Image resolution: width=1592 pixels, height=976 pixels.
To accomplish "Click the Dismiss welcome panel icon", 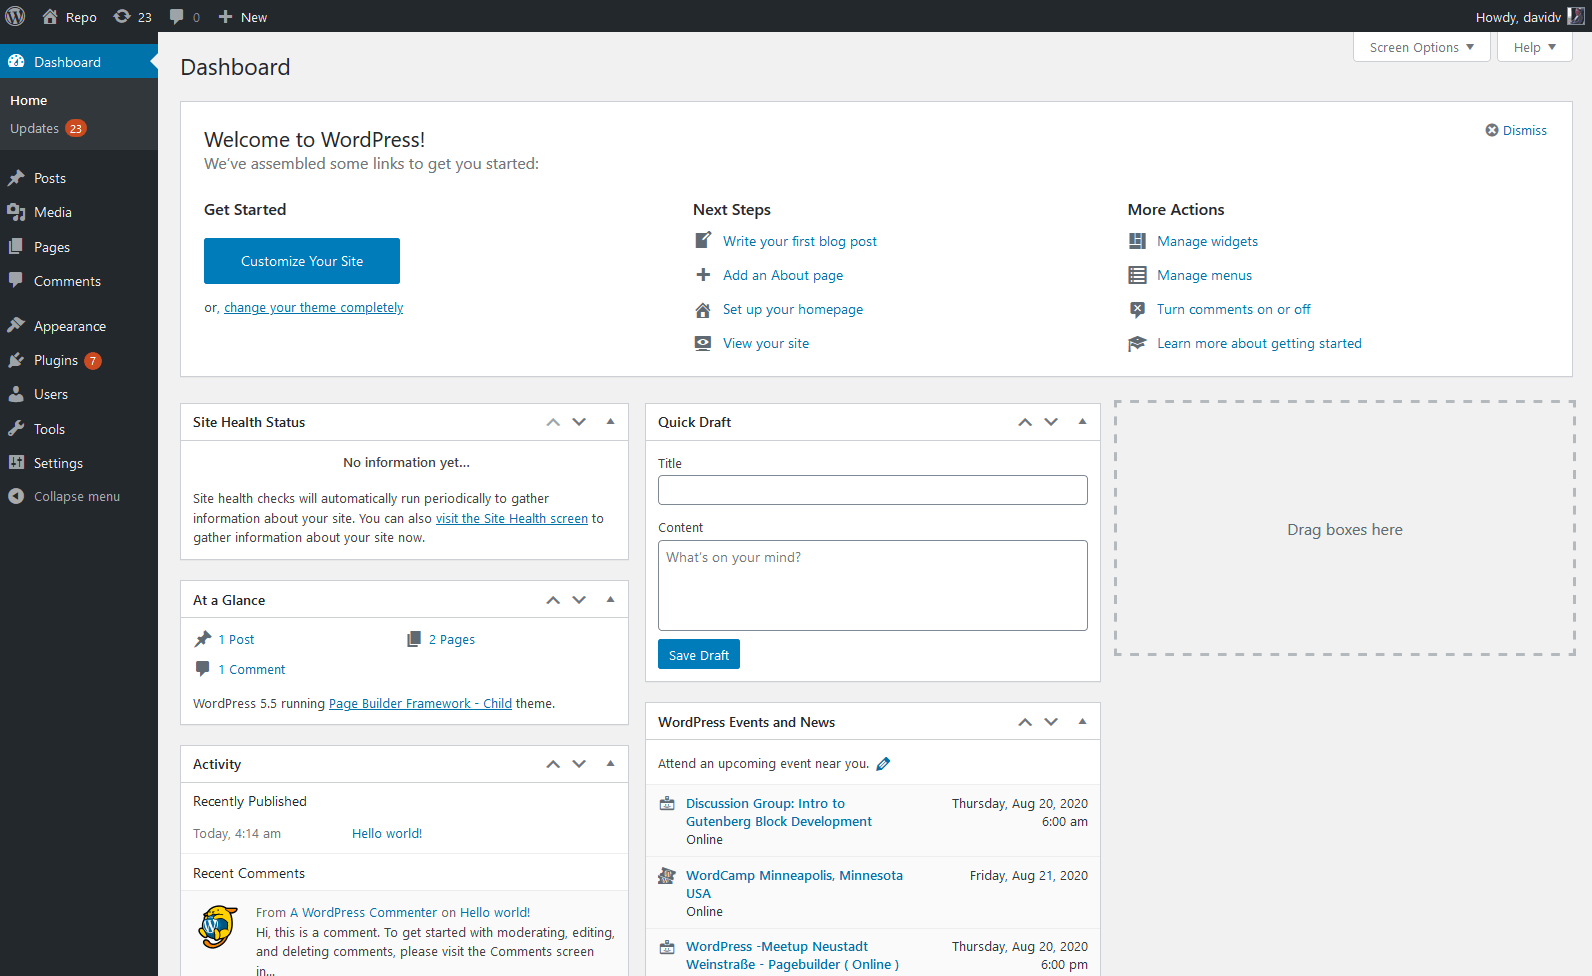I will pos(1492,130).
